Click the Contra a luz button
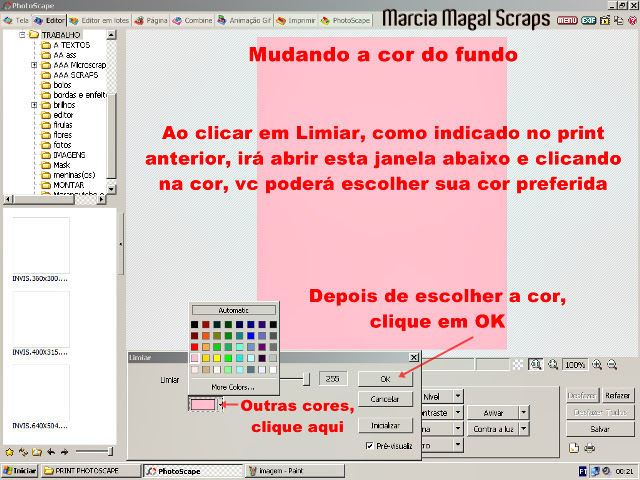This screenshot has height=480, width=640. pyautogui.click(x=493, y=429)
